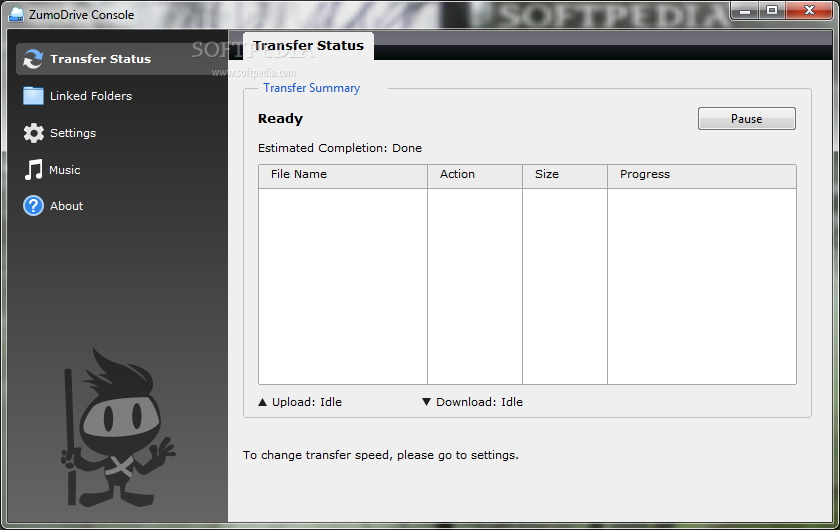Image resolution: width=840 pixels, height=530 pixels.
Task: Click the download arrow icon
Action: (426, 402)
